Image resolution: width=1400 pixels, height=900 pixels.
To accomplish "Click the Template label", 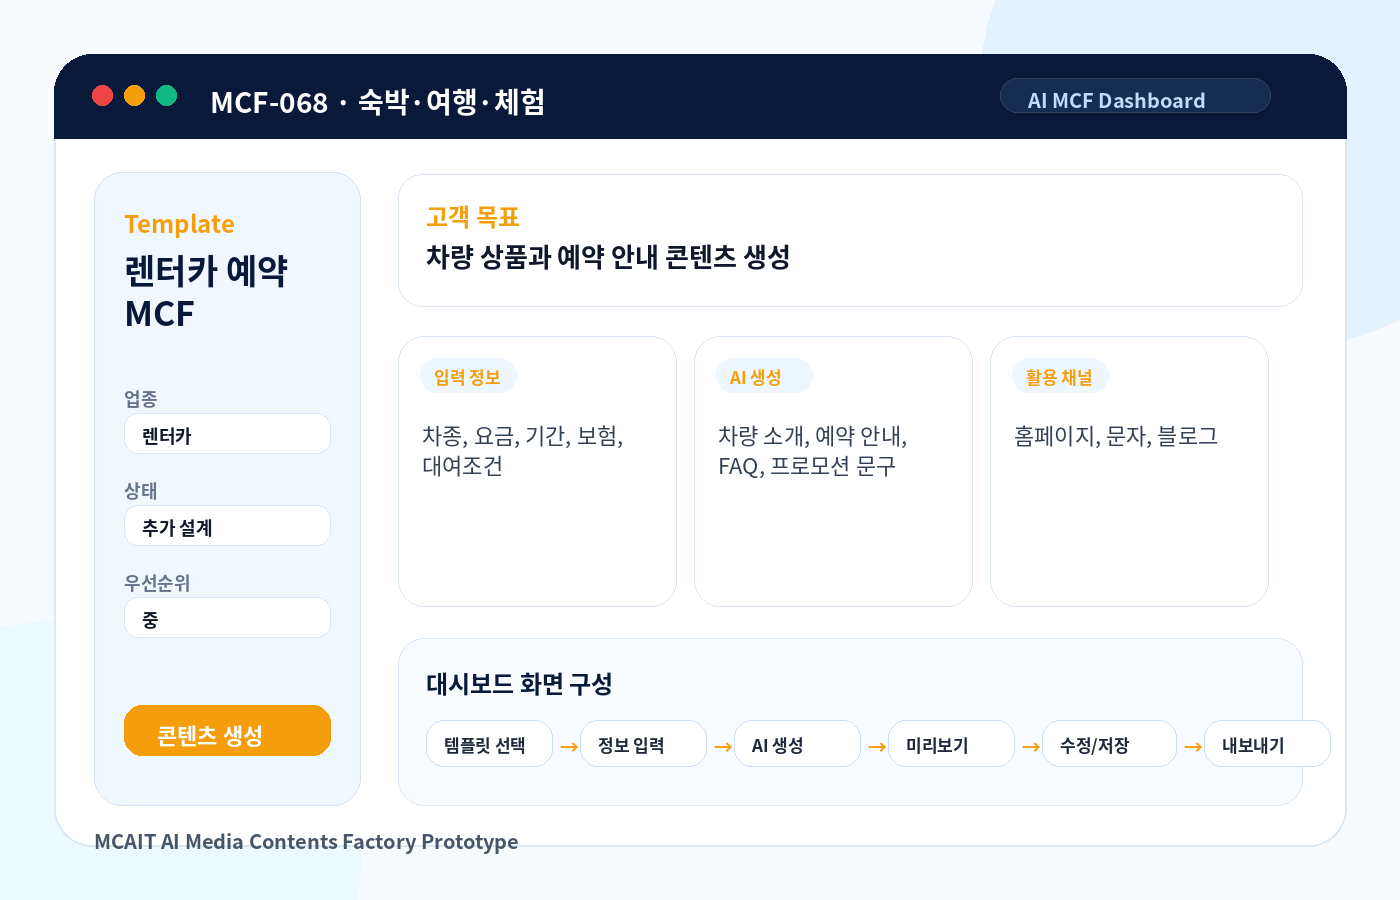I will point(180,224).
